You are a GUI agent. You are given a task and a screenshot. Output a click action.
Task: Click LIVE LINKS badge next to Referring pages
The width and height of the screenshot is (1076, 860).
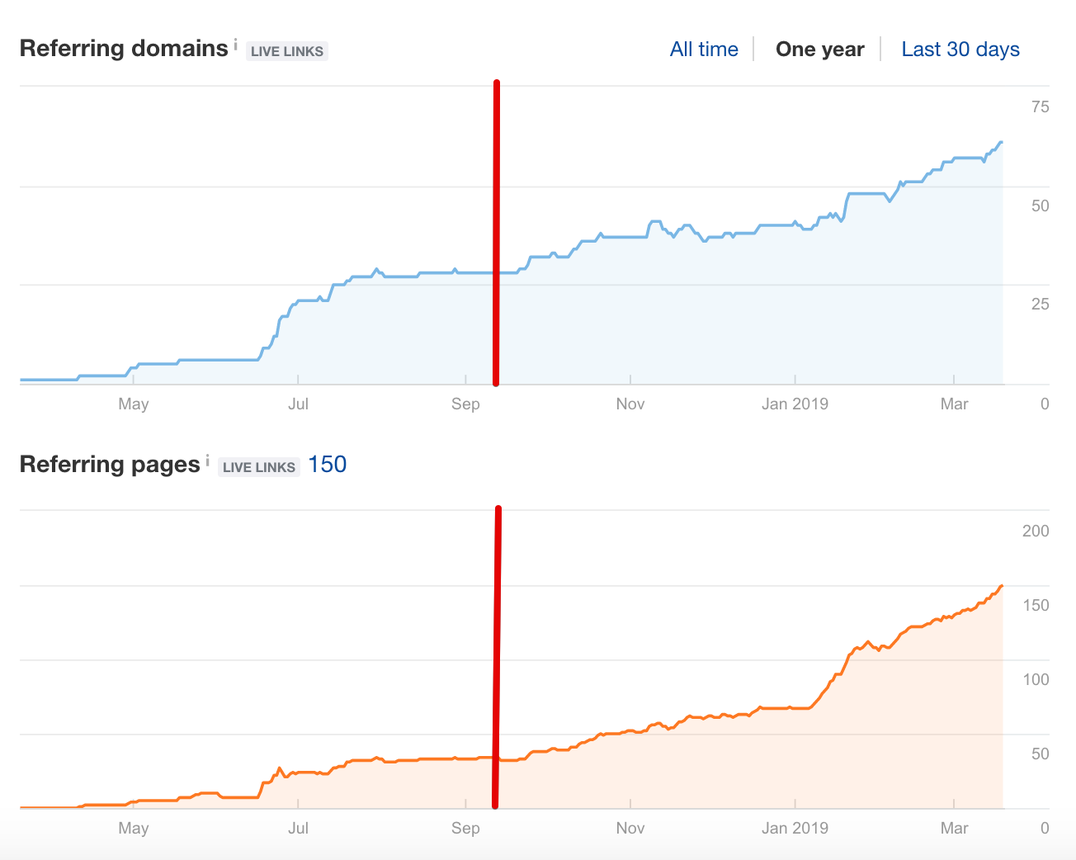259,467
